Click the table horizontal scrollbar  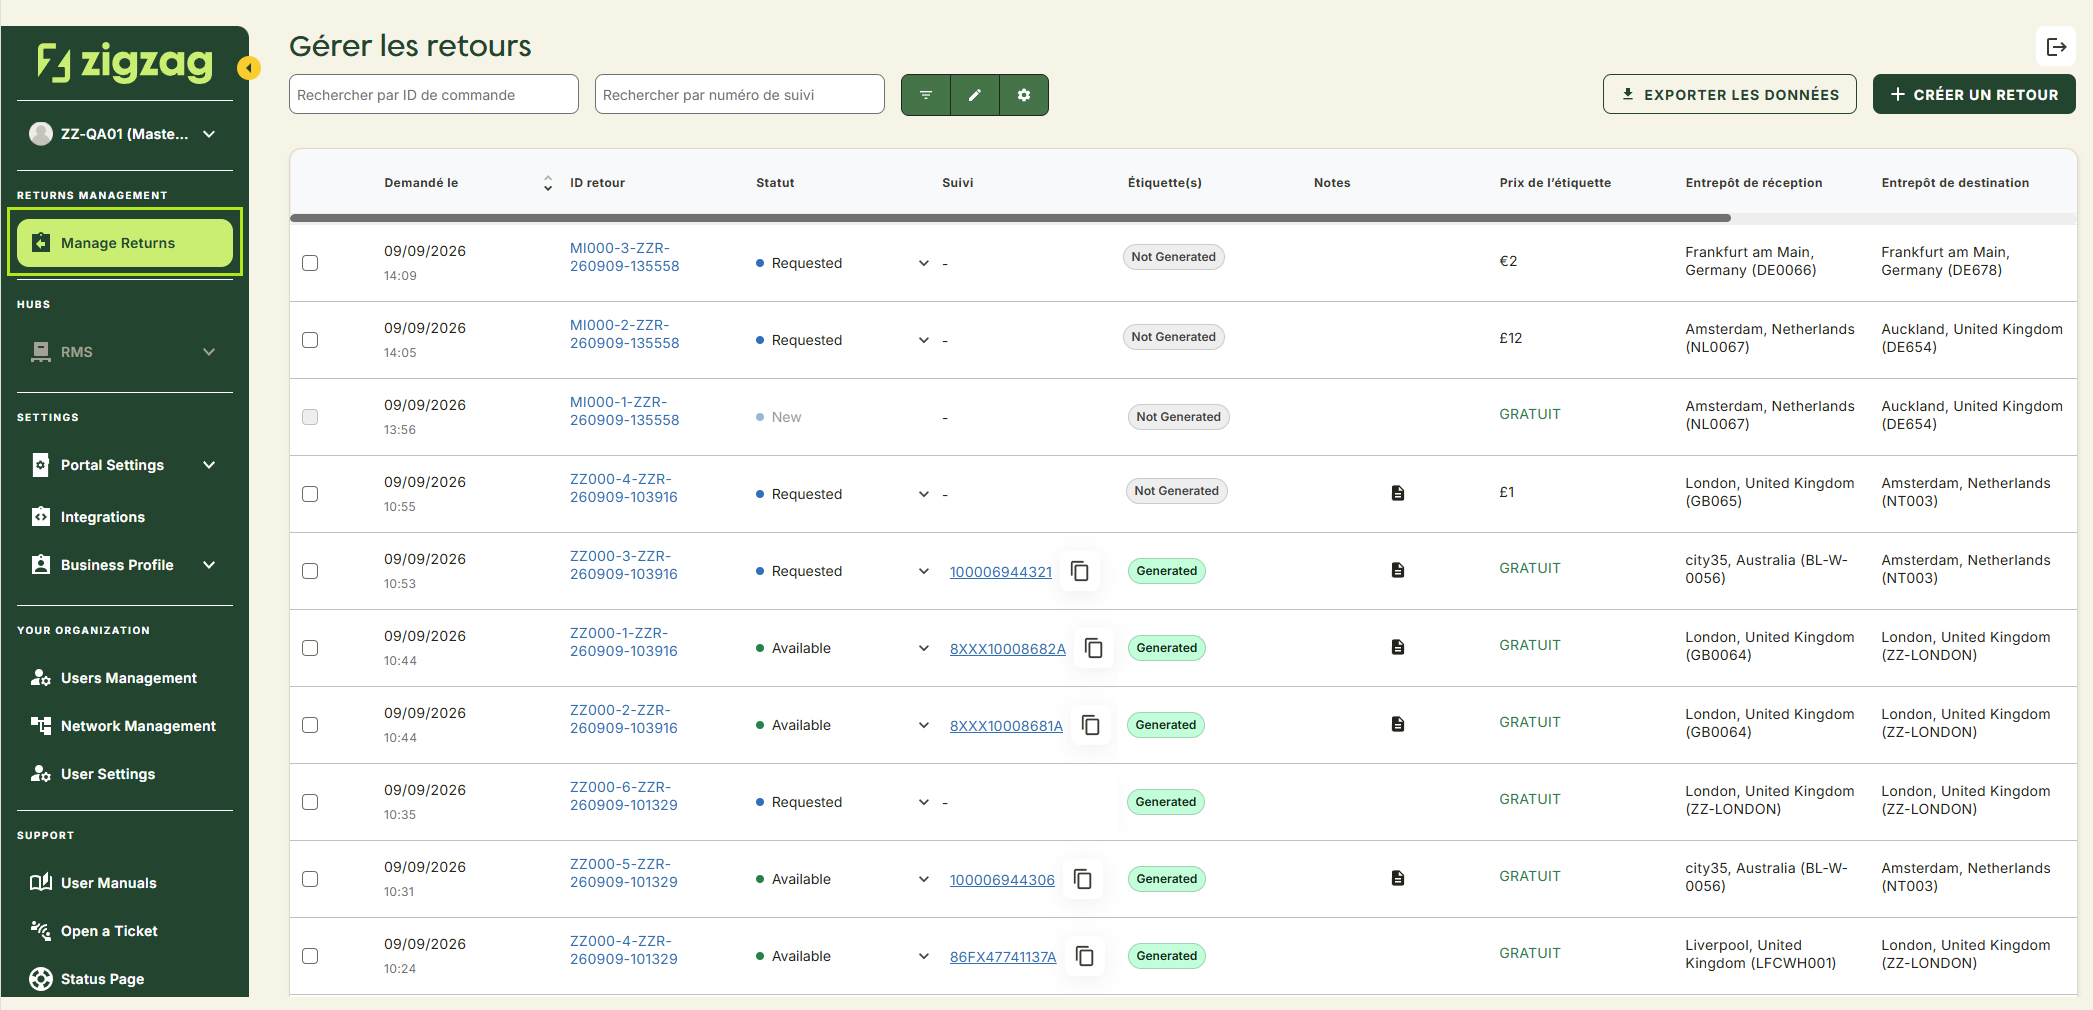point(1010,218)
